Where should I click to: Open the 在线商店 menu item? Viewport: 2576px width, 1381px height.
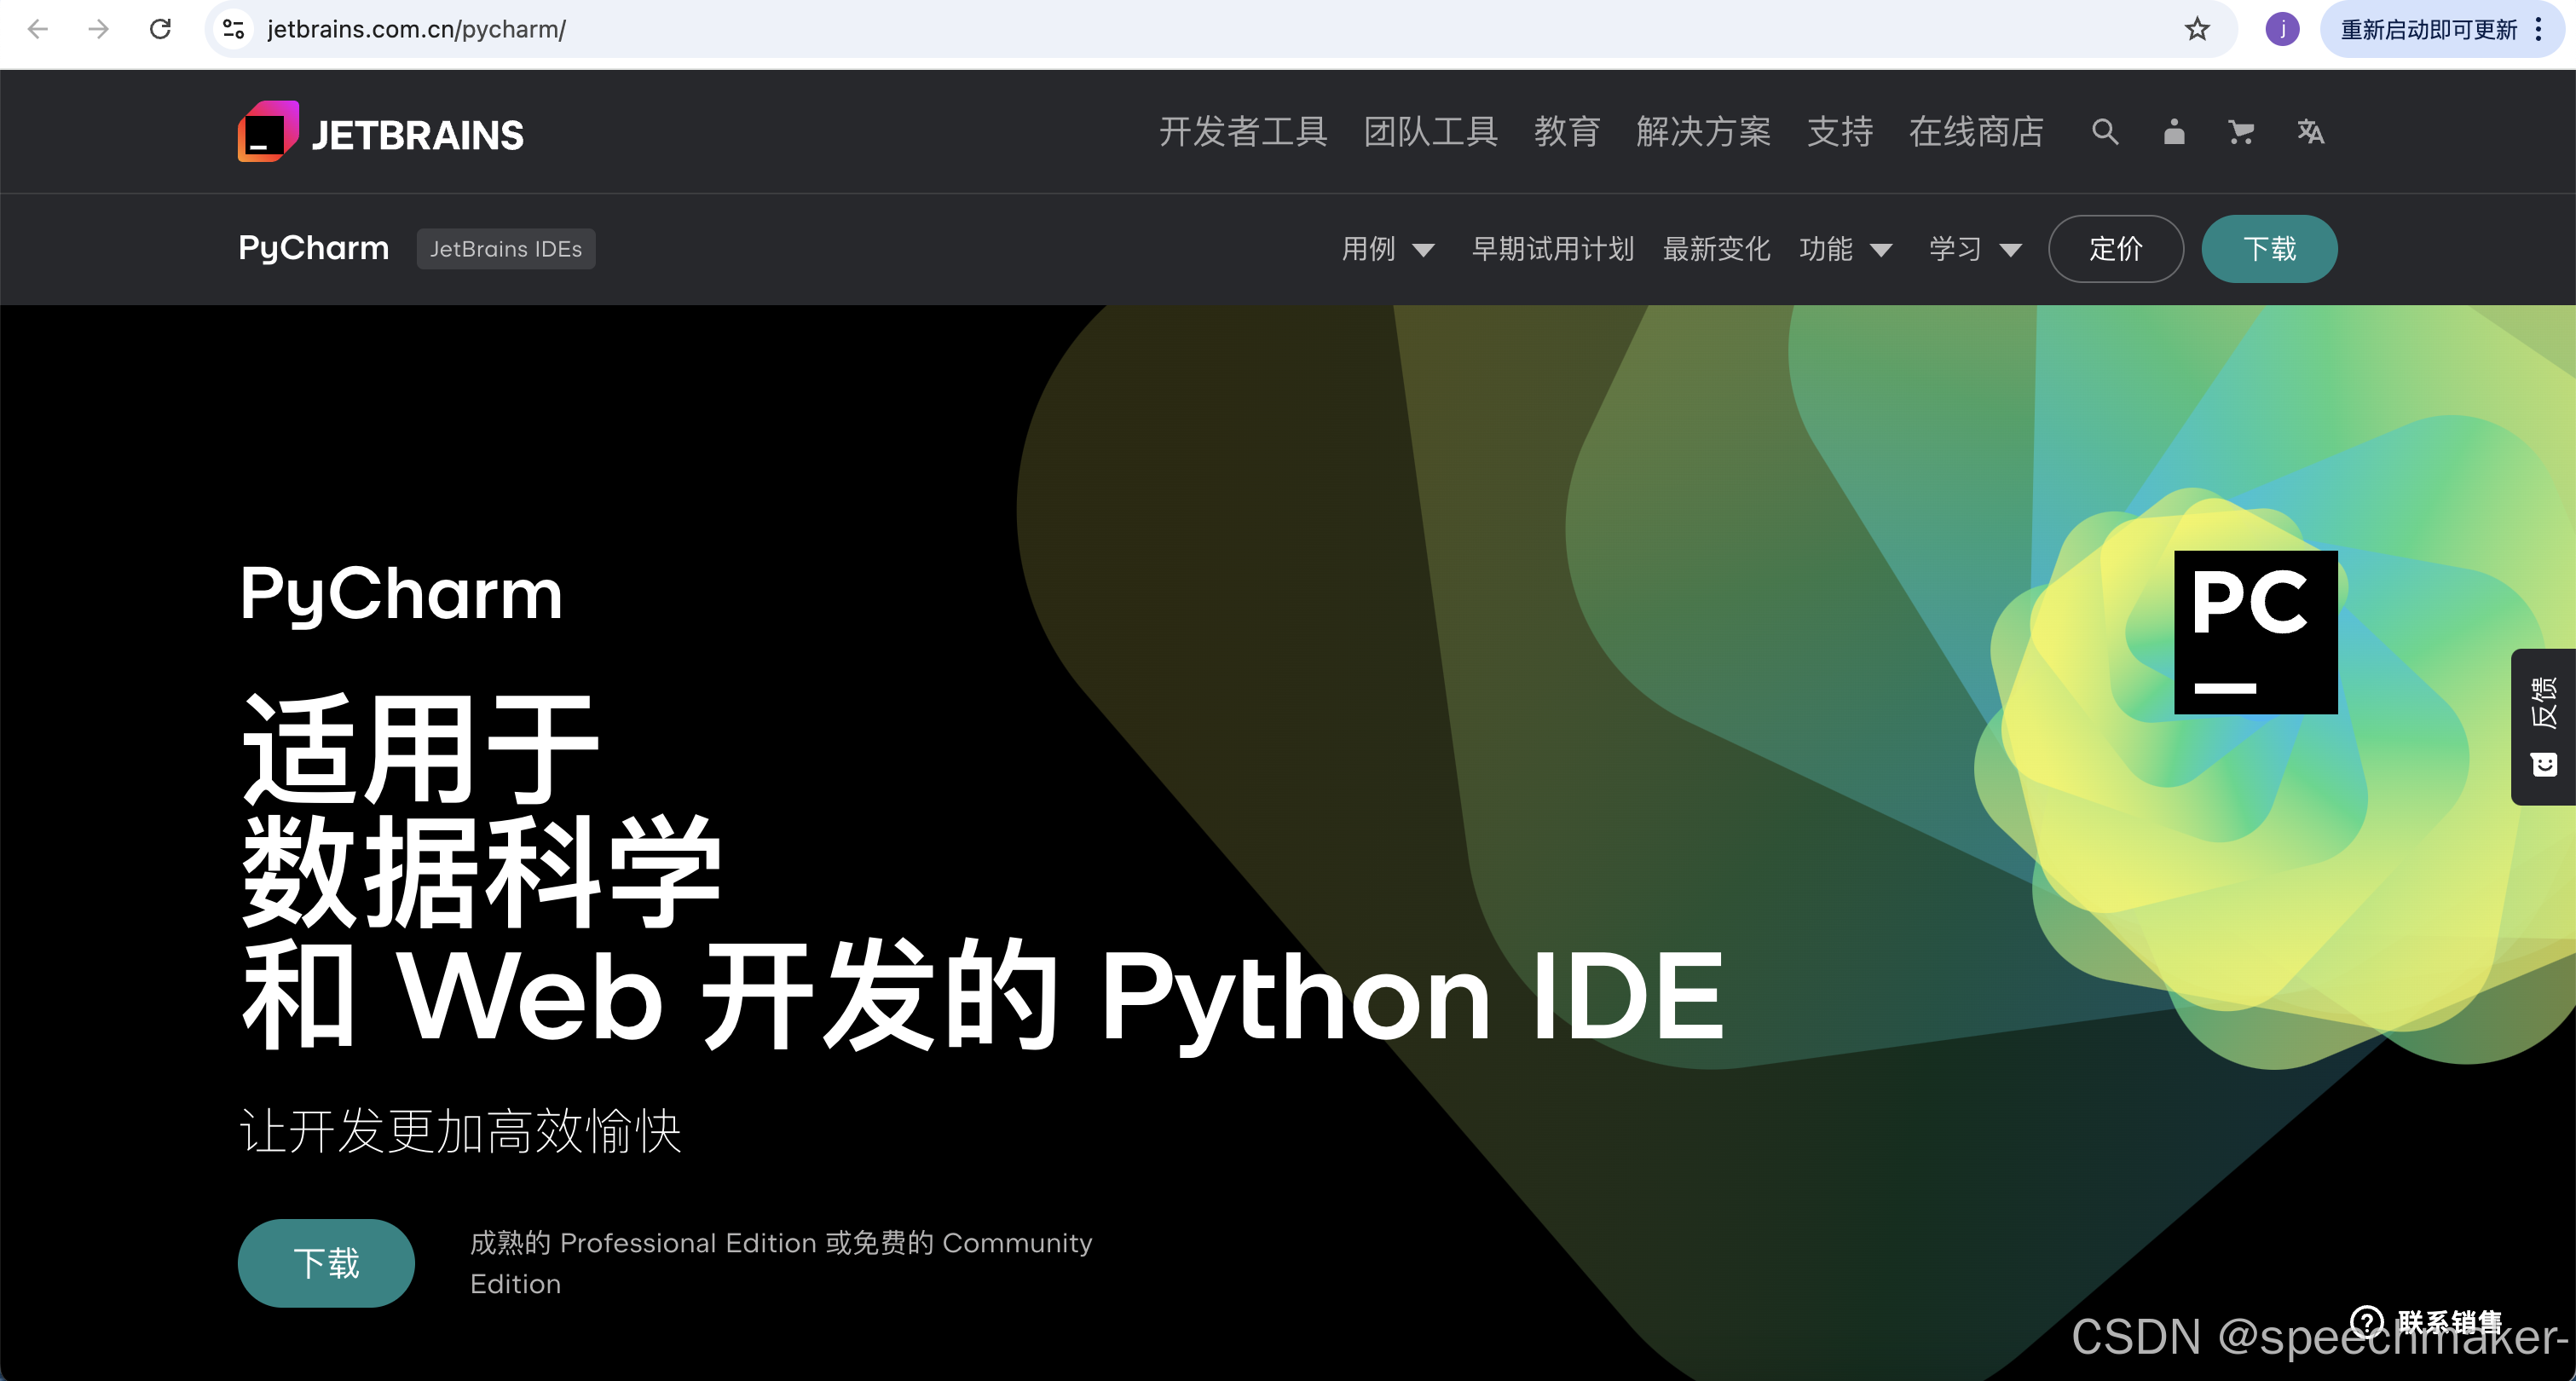pyautogui.click(x=1975, y=132)
